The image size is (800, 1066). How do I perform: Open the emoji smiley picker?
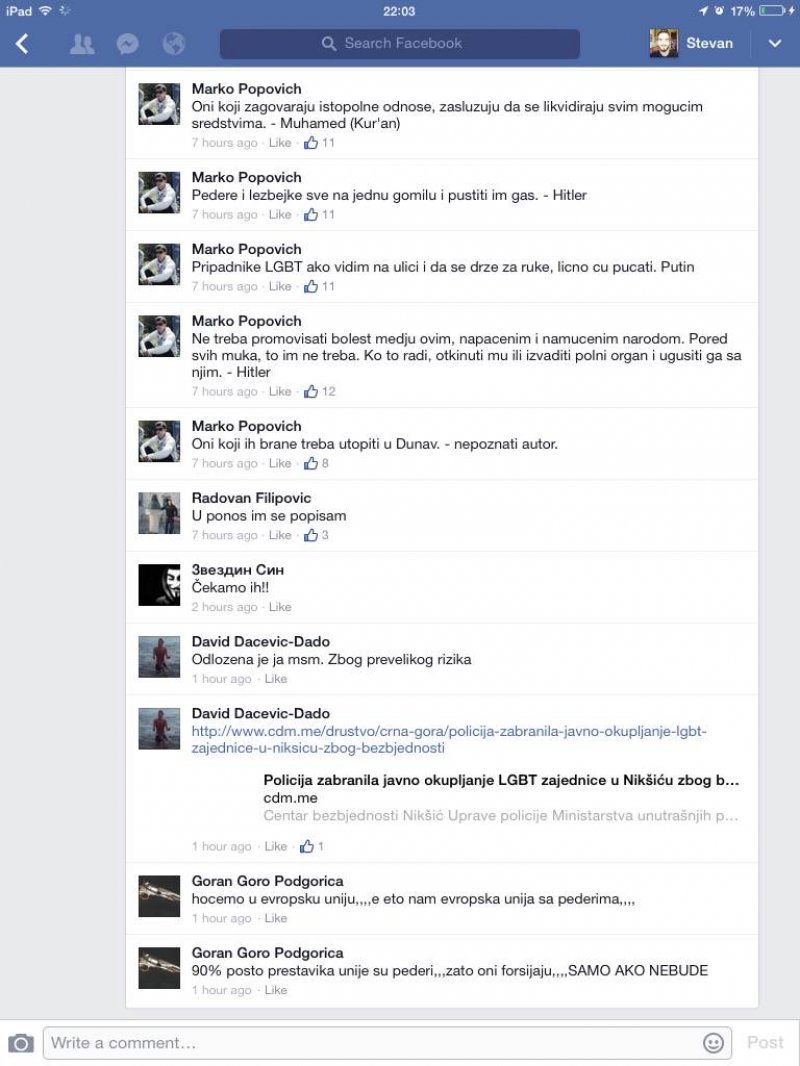coord(713,1043)
